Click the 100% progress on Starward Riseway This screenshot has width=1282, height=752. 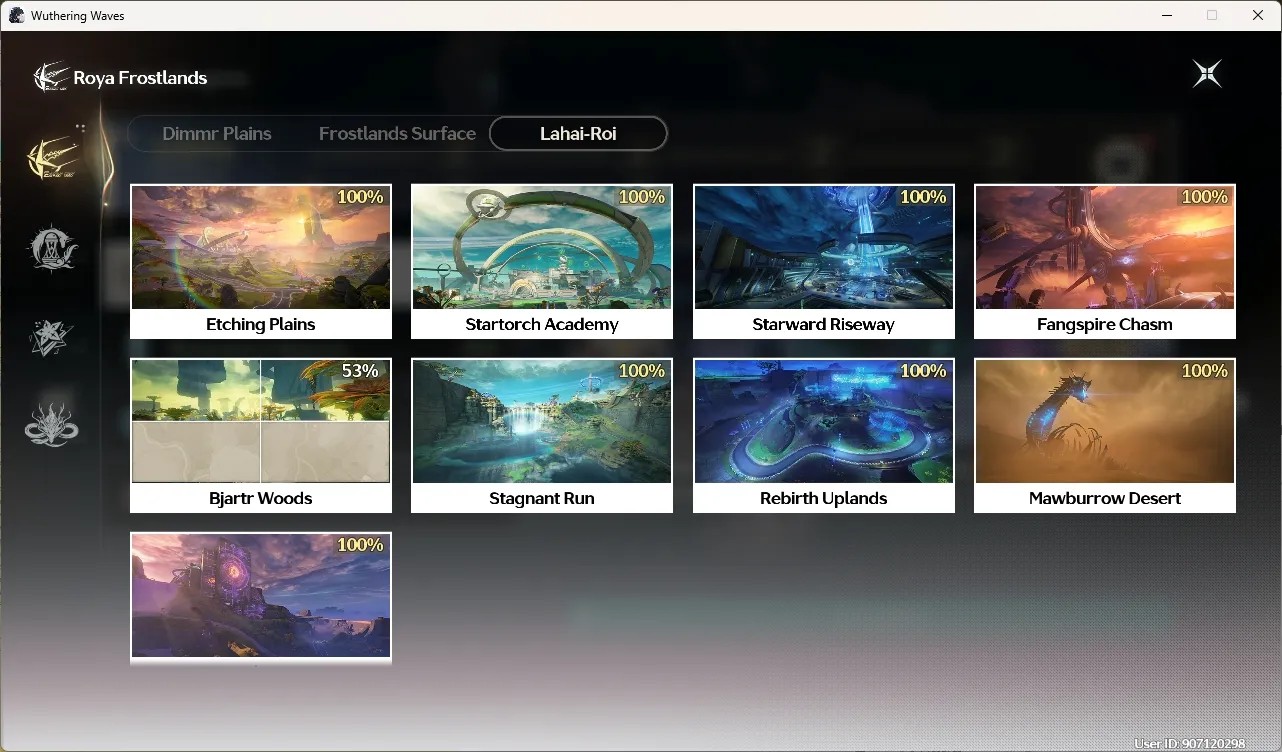[x=923, y=197]
